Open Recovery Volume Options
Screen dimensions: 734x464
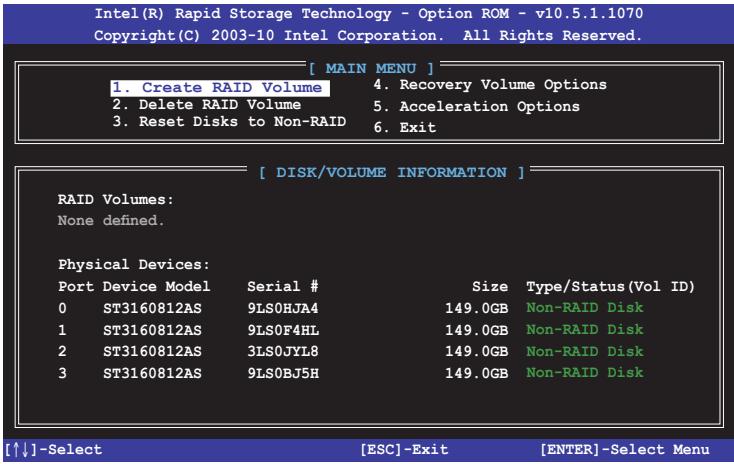490,85
